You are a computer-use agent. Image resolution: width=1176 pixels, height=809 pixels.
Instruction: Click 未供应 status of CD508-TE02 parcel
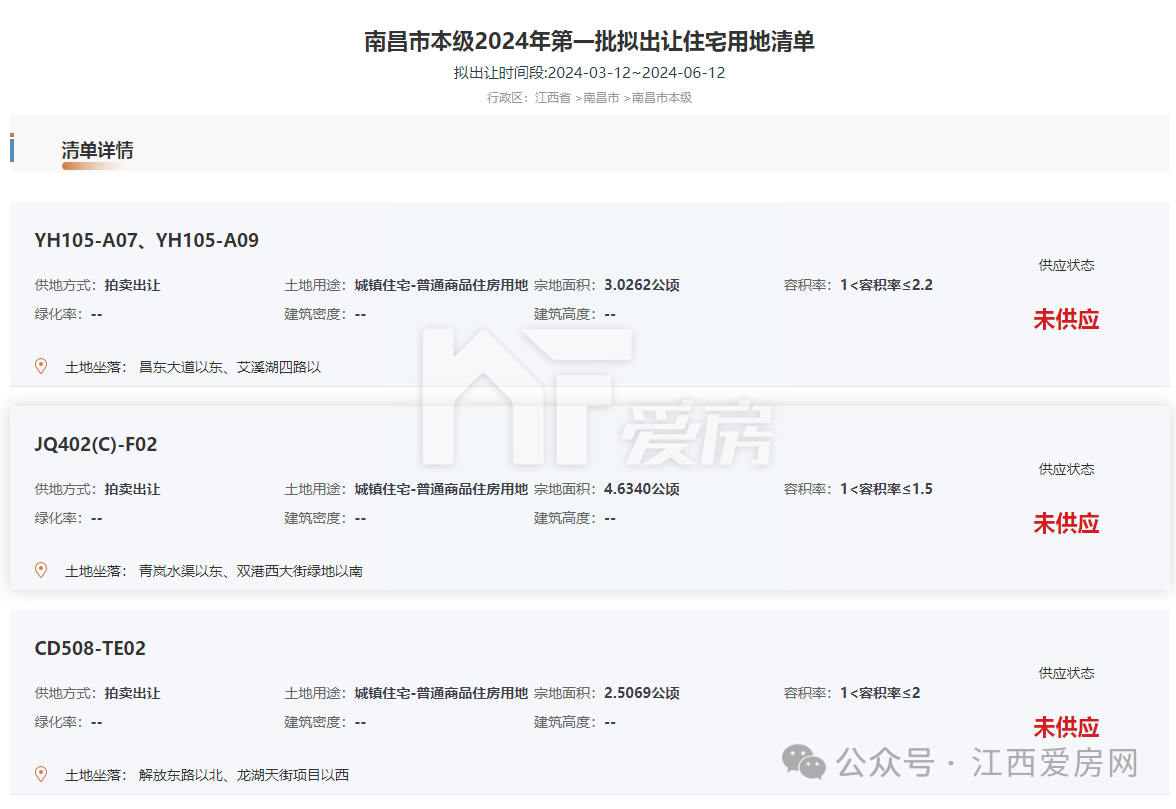[x=1066, y=727]
